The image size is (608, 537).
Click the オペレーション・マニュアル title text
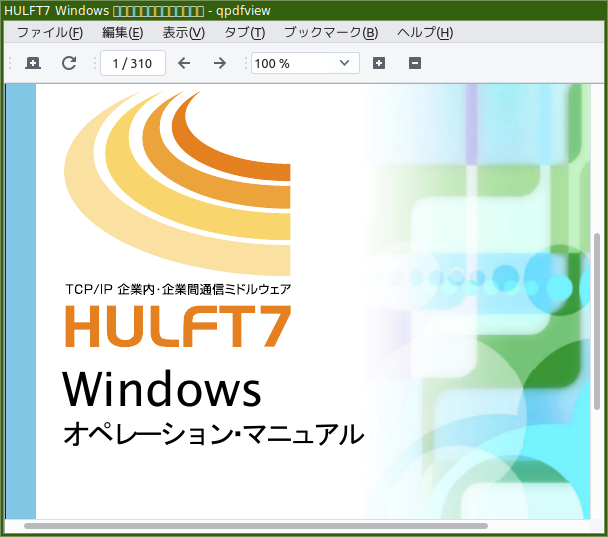(x=214, y=434)
